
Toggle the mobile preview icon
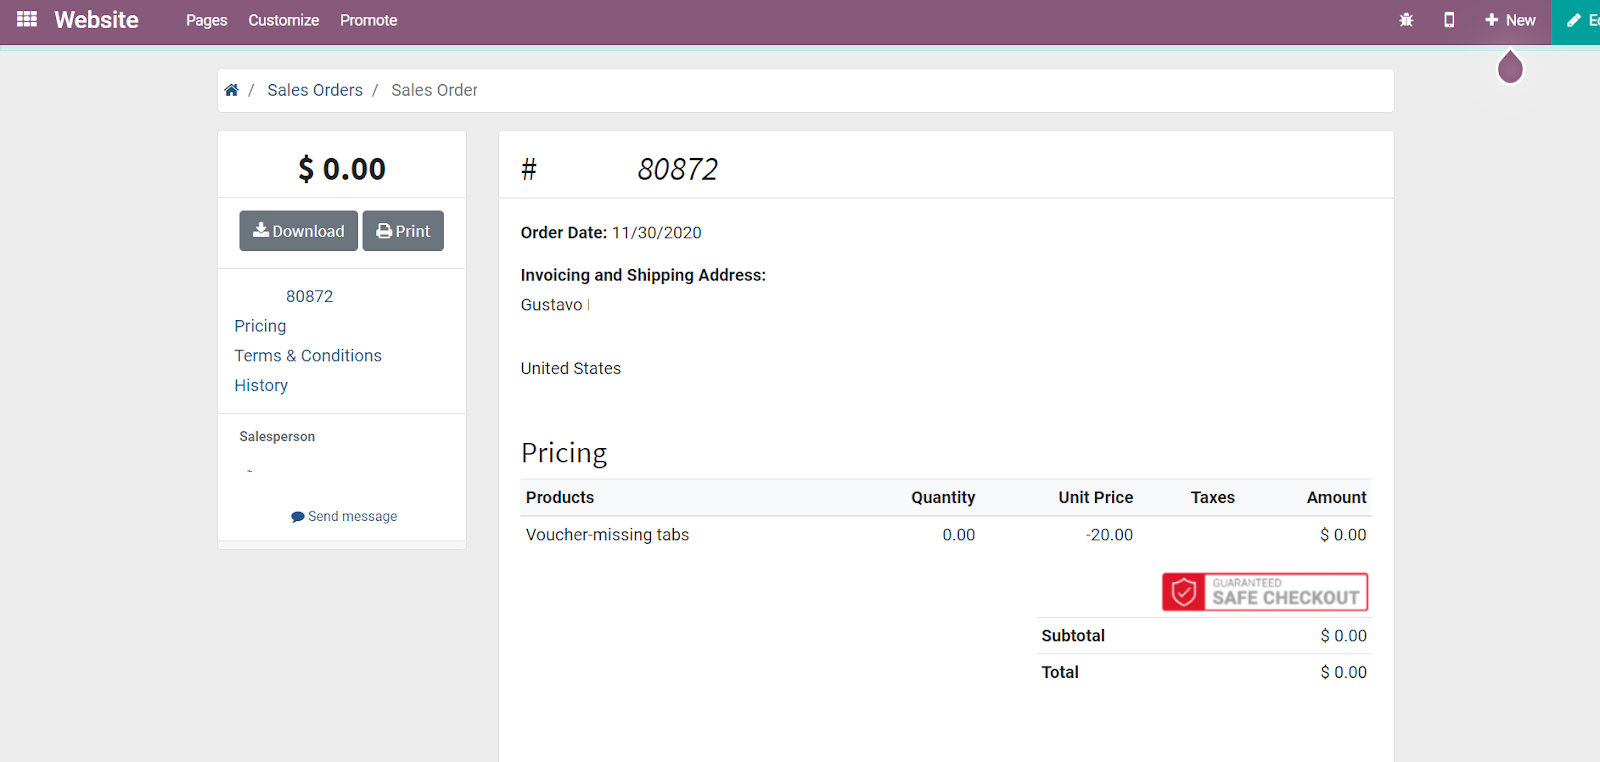[x=1449, y=20]
